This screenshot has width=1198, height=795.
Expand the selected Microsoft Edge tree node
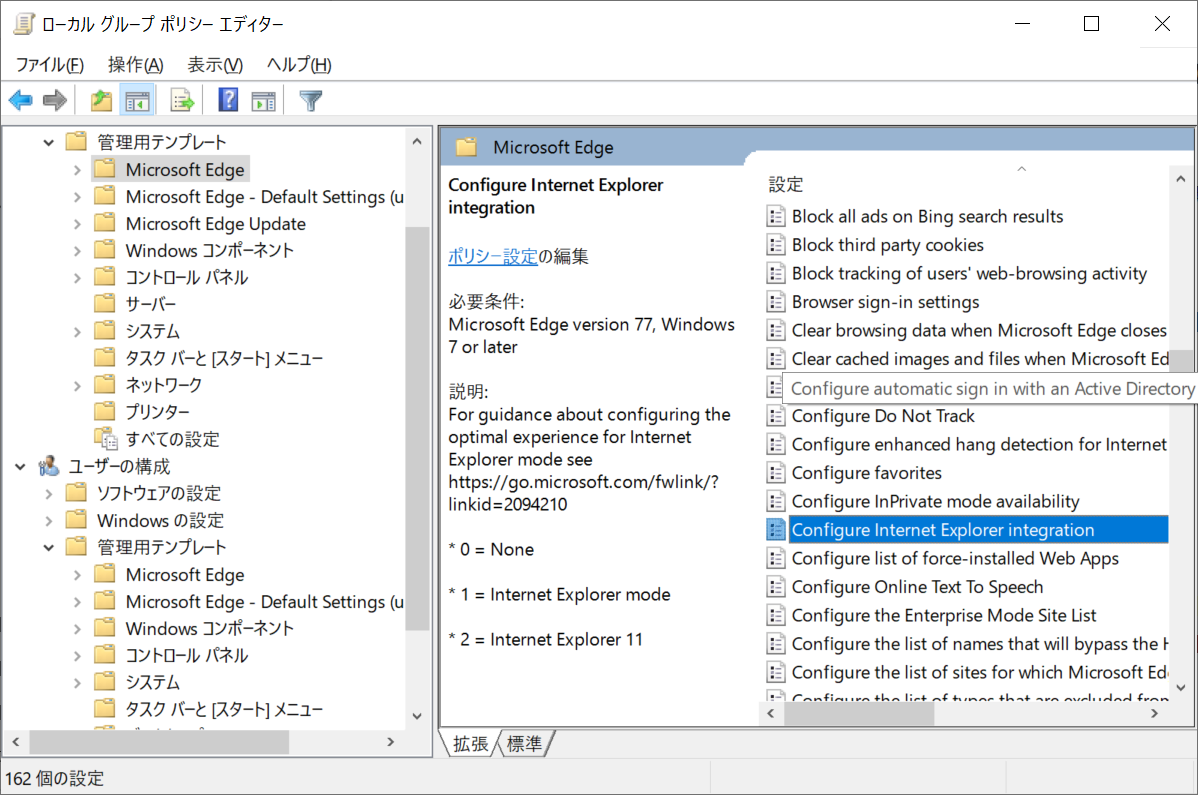pyautogui.click(x=77, y=170)
